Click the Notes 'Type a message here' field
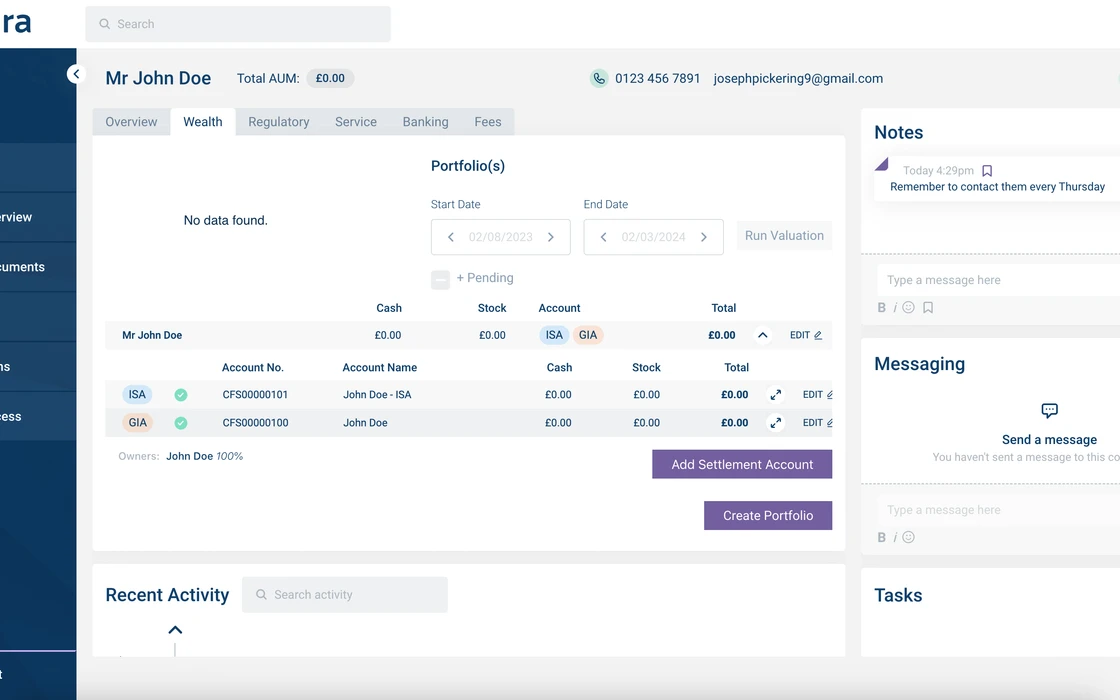This screenshot has width=1120, height=700. point(999,280)
